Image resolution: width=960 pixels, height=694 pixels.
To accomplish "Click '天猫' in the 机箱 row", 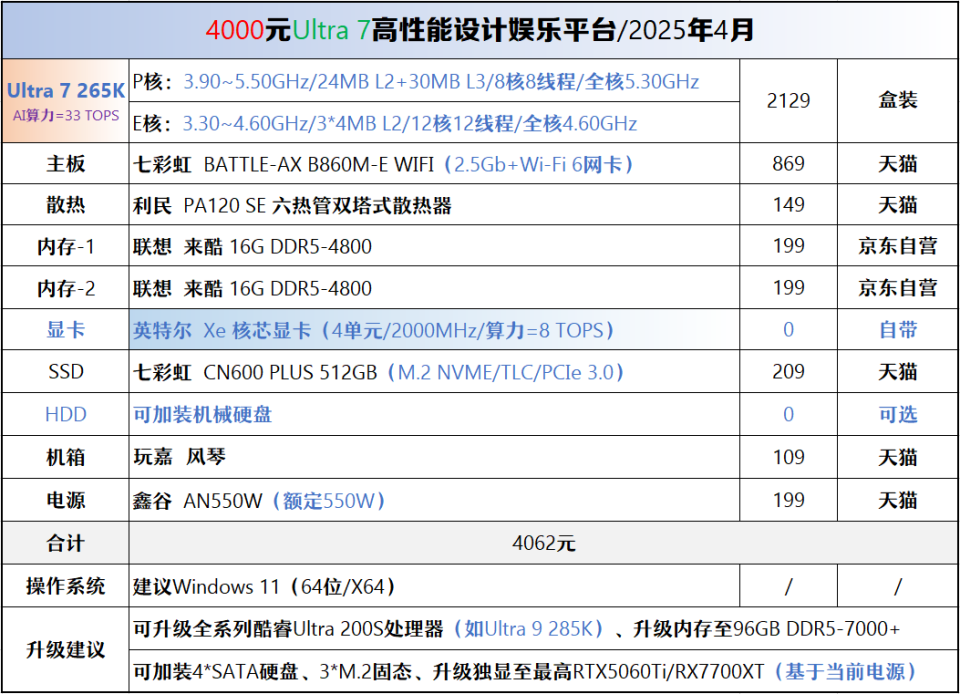I will (898, 457).
